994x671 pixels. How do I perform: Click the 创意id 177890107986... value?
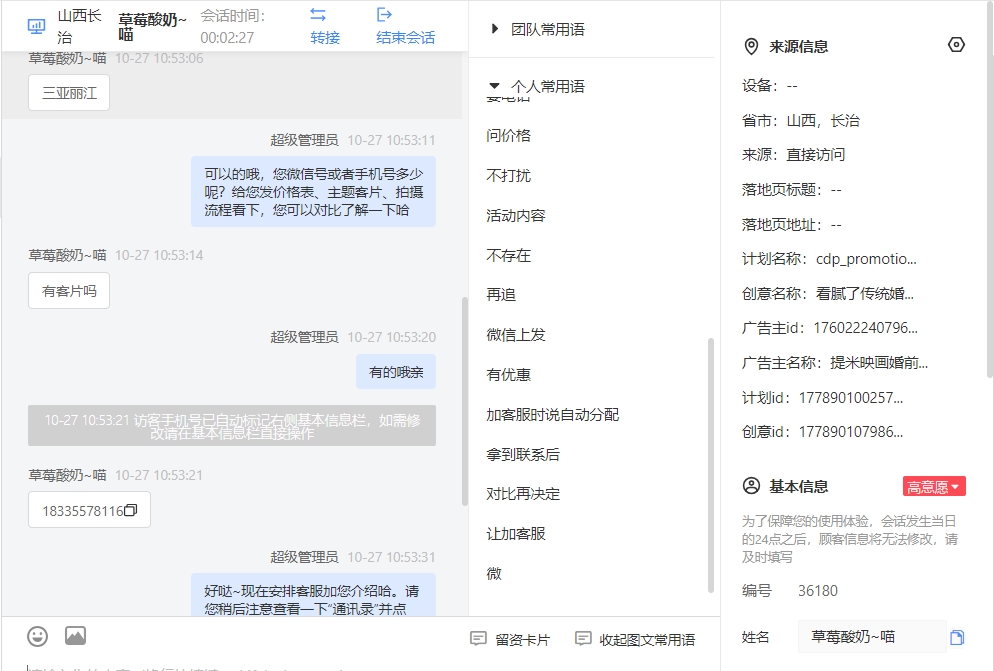[x=851, y=432]
